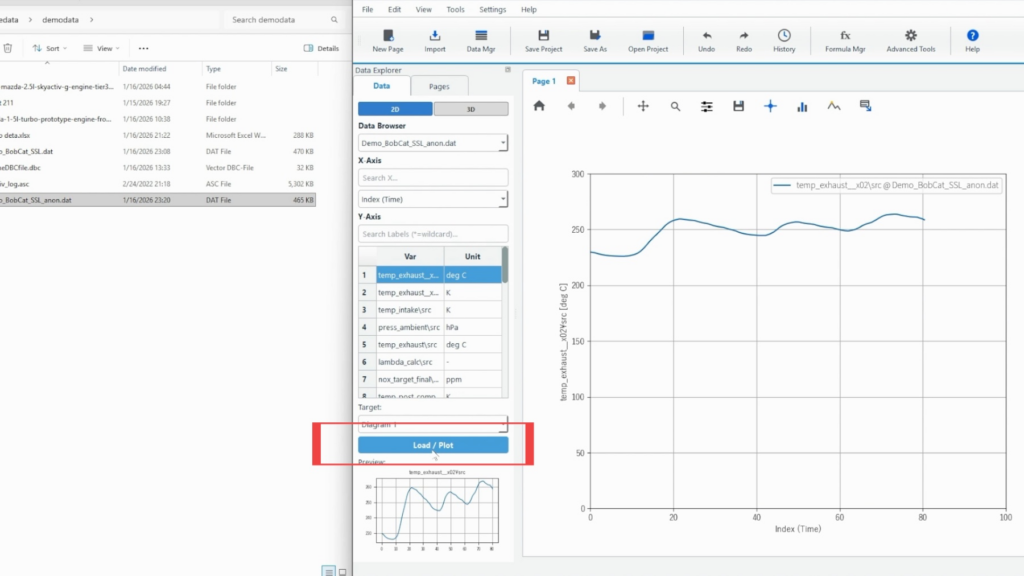Toggle the crosshair cursor tool
1024x576 pixels.
pyautogui.click(x=770, y=106)
